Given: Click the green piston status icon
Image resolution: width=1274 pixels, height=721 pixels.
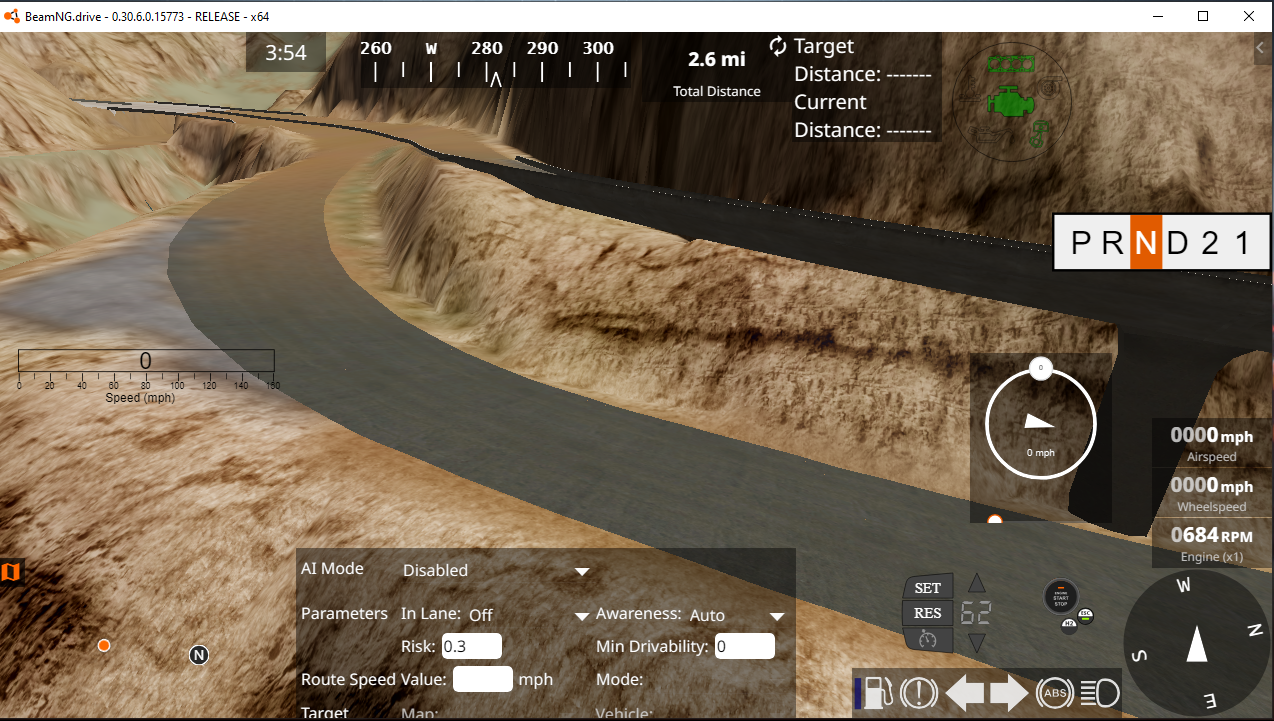Looking at the screenshot, I should click(x=1039, y=135).
